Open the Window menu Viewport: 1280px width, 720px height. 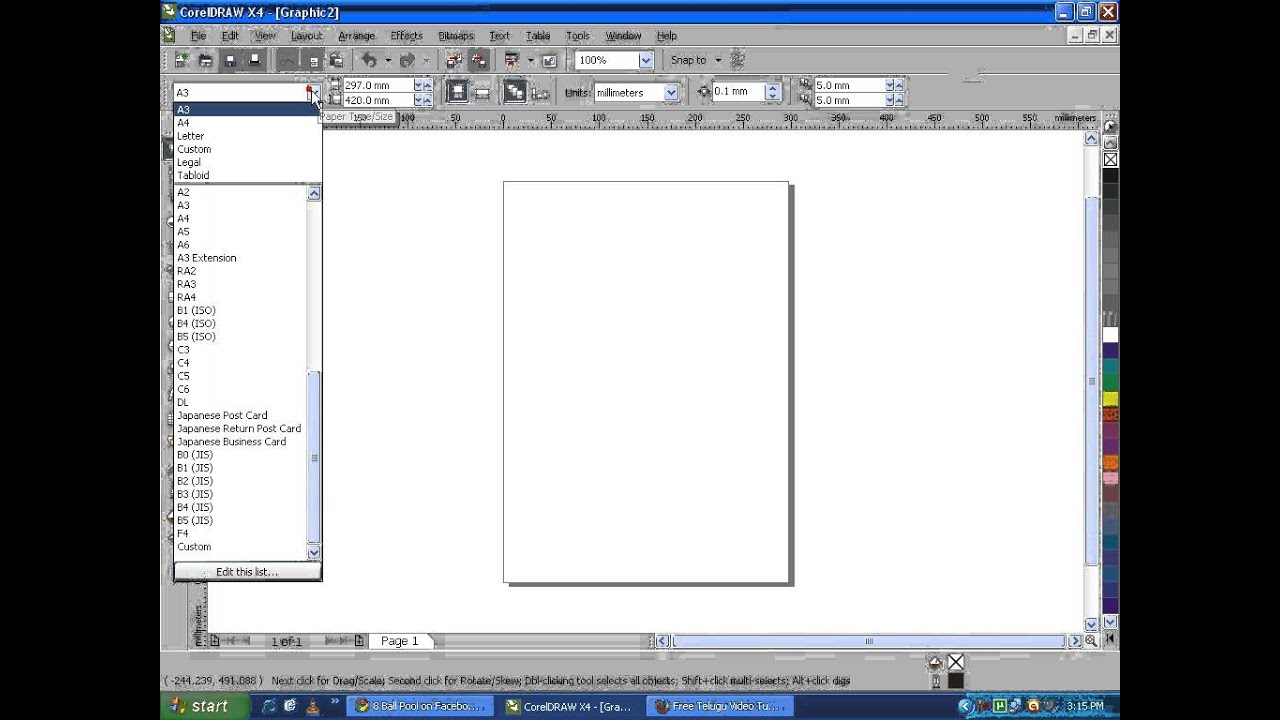[x=623, y=35]
